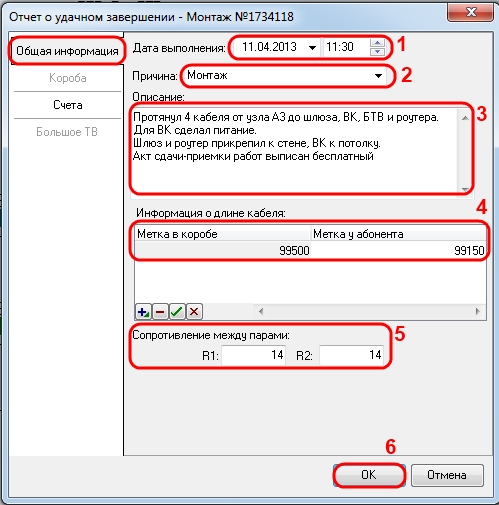Expand the Причина combo box
Screen dimensions: 499x505
[x=378, y=76]
